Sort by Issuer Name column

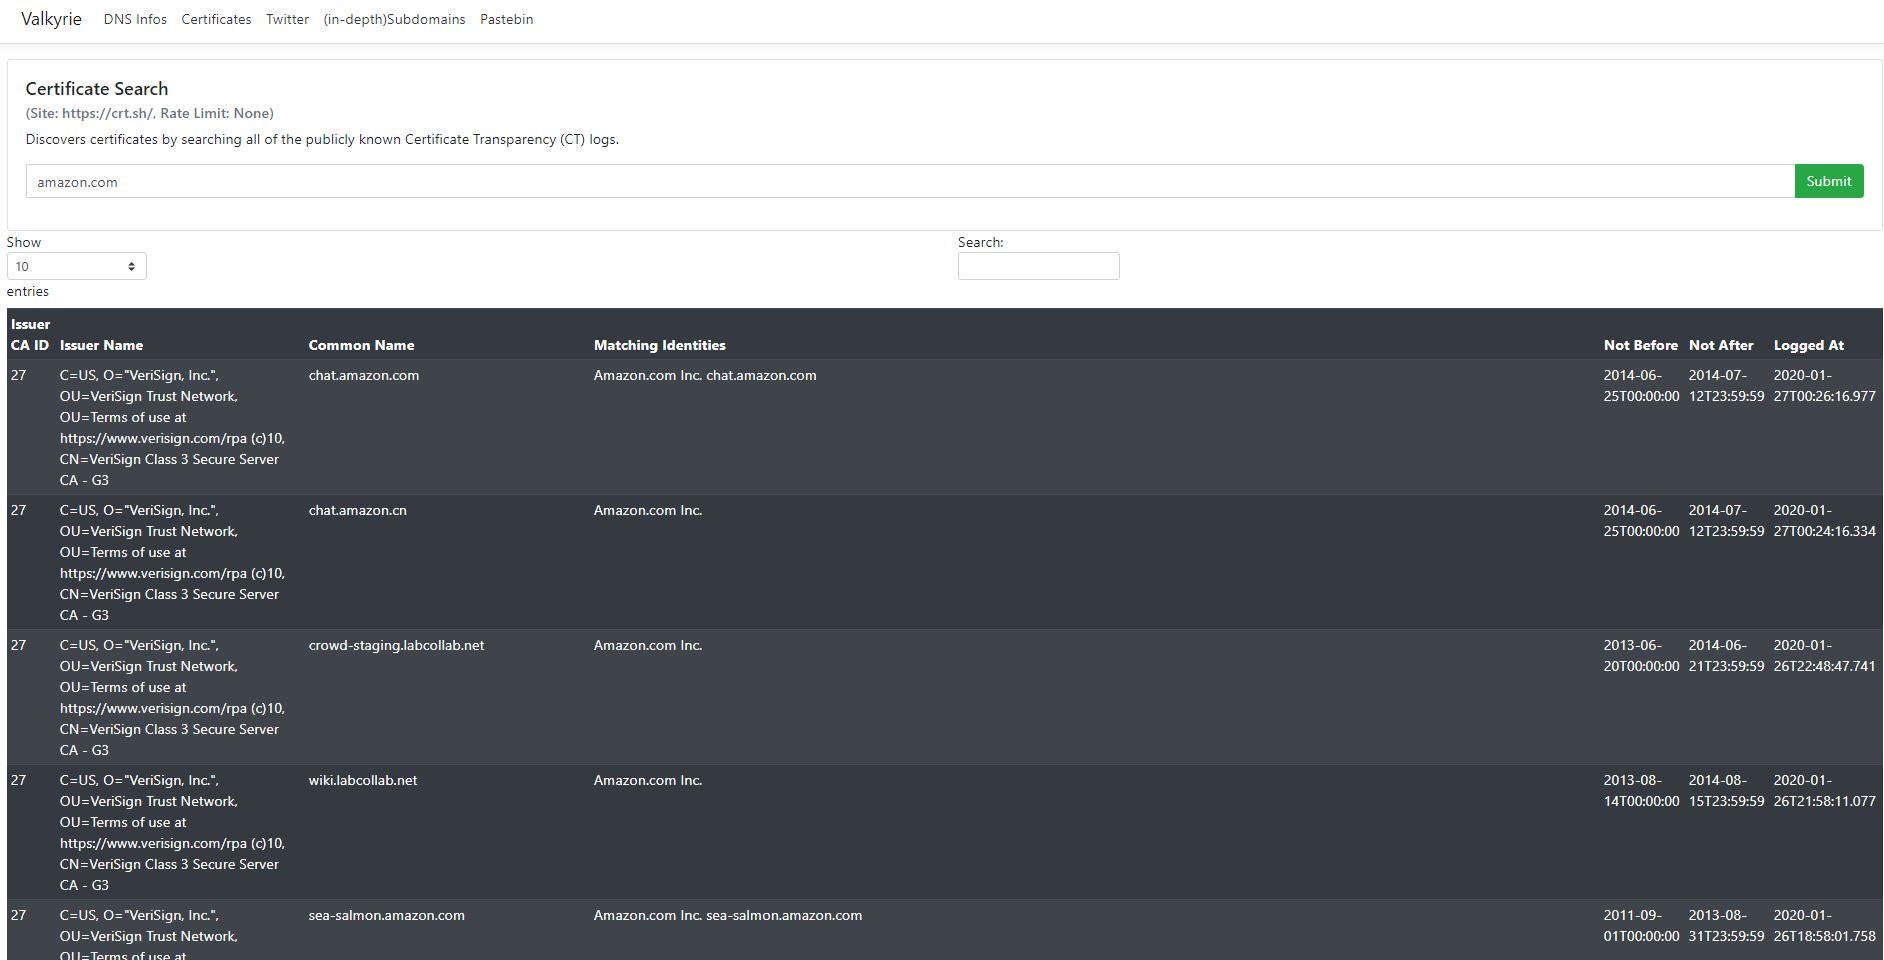101,345
